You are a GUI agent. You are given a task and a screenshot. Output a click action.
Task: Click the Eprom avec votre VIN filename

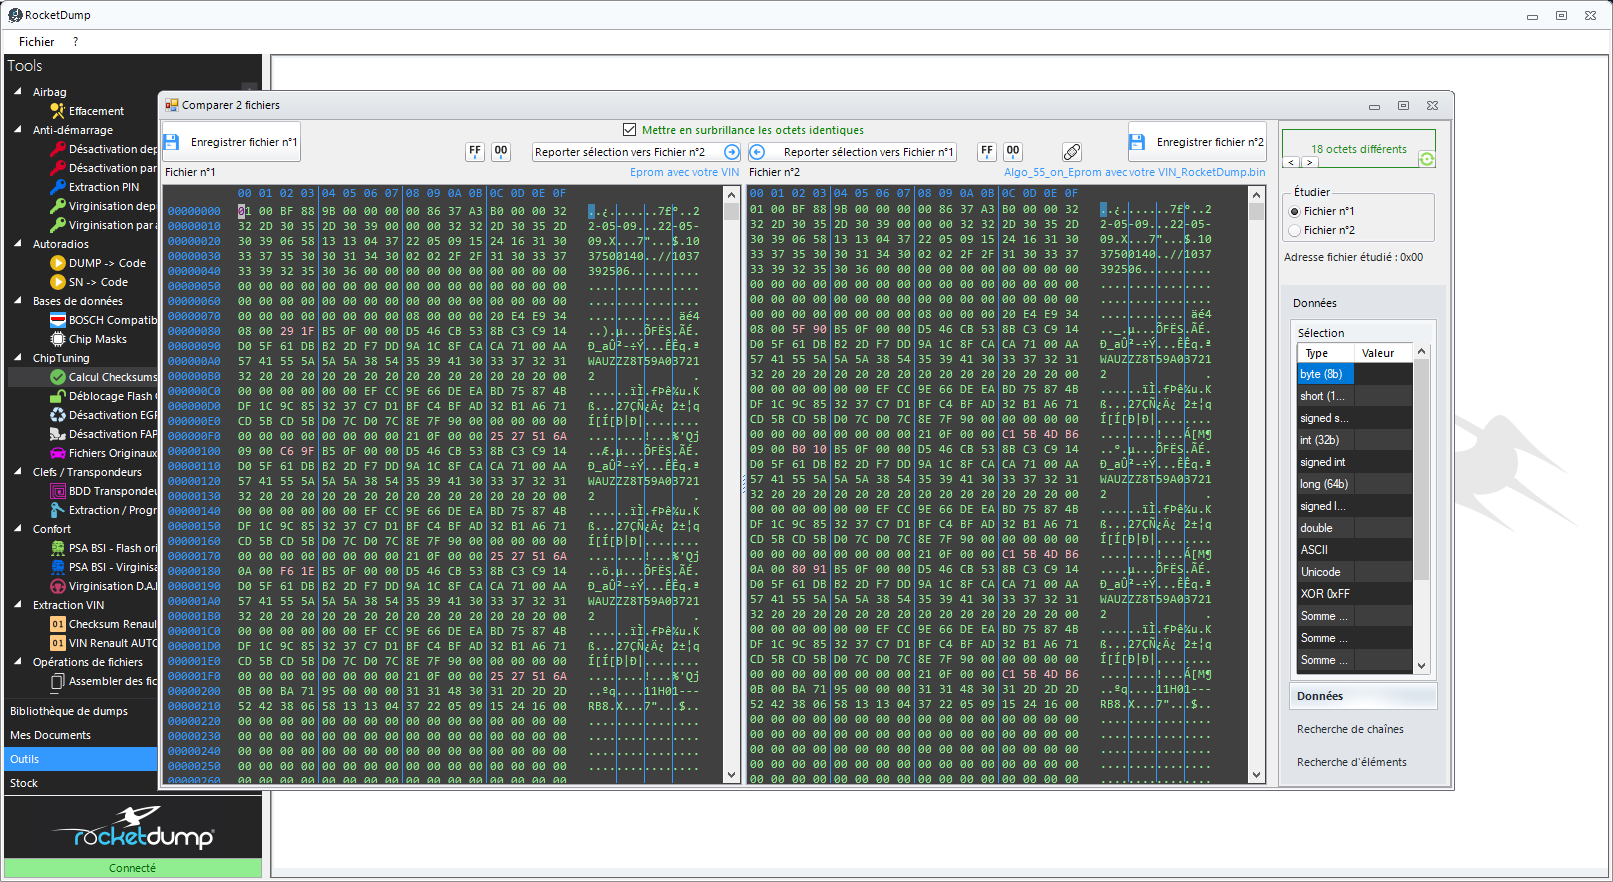pos(684,172)
